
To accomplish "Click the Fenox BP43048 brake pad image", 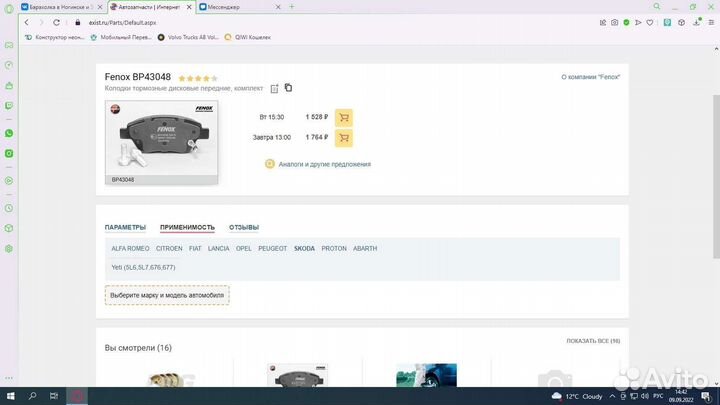I will tap(162, 141).
